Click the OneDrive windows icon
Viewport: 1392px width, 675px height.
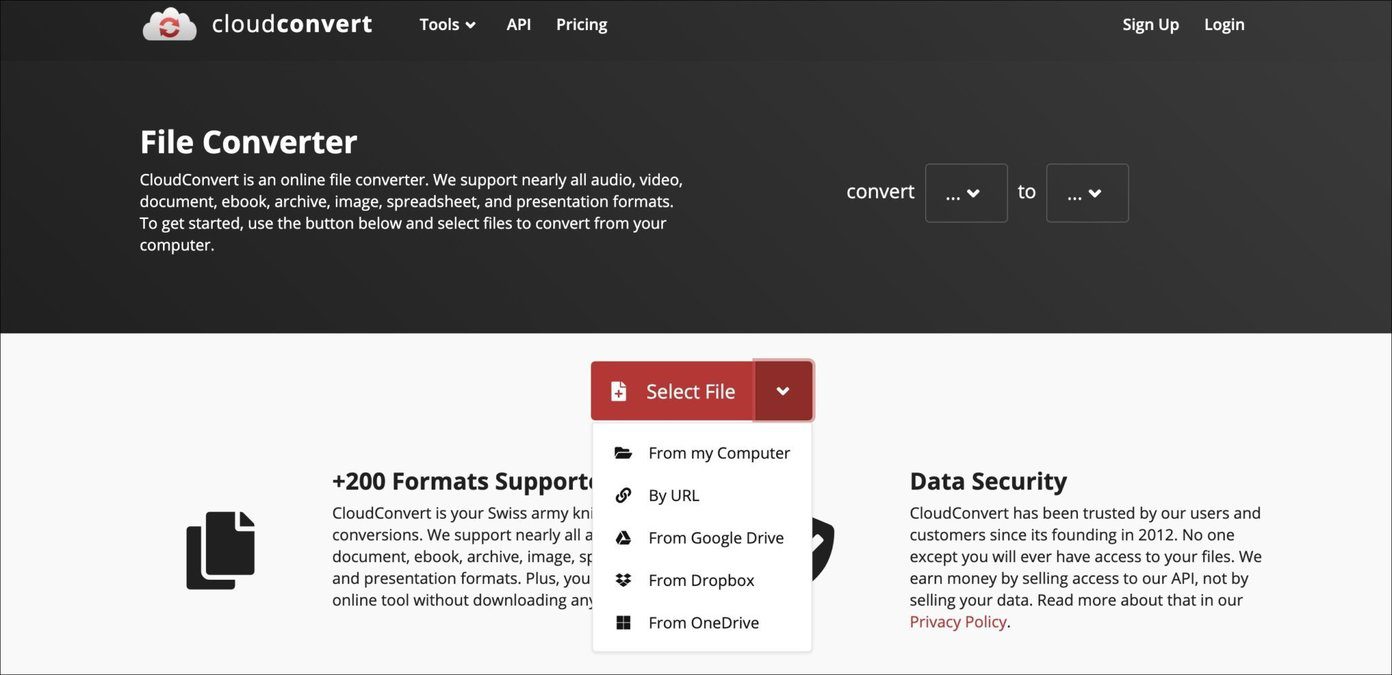point(623,623)
